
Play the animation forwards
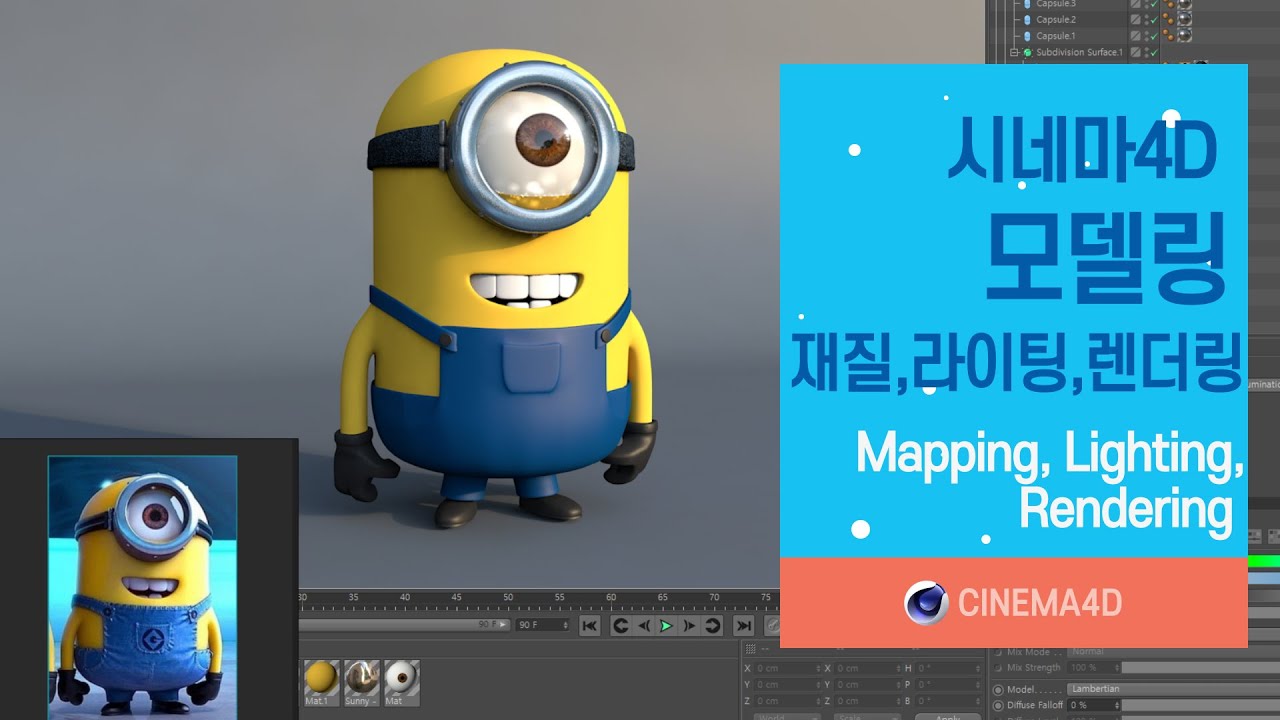[666, 626]
